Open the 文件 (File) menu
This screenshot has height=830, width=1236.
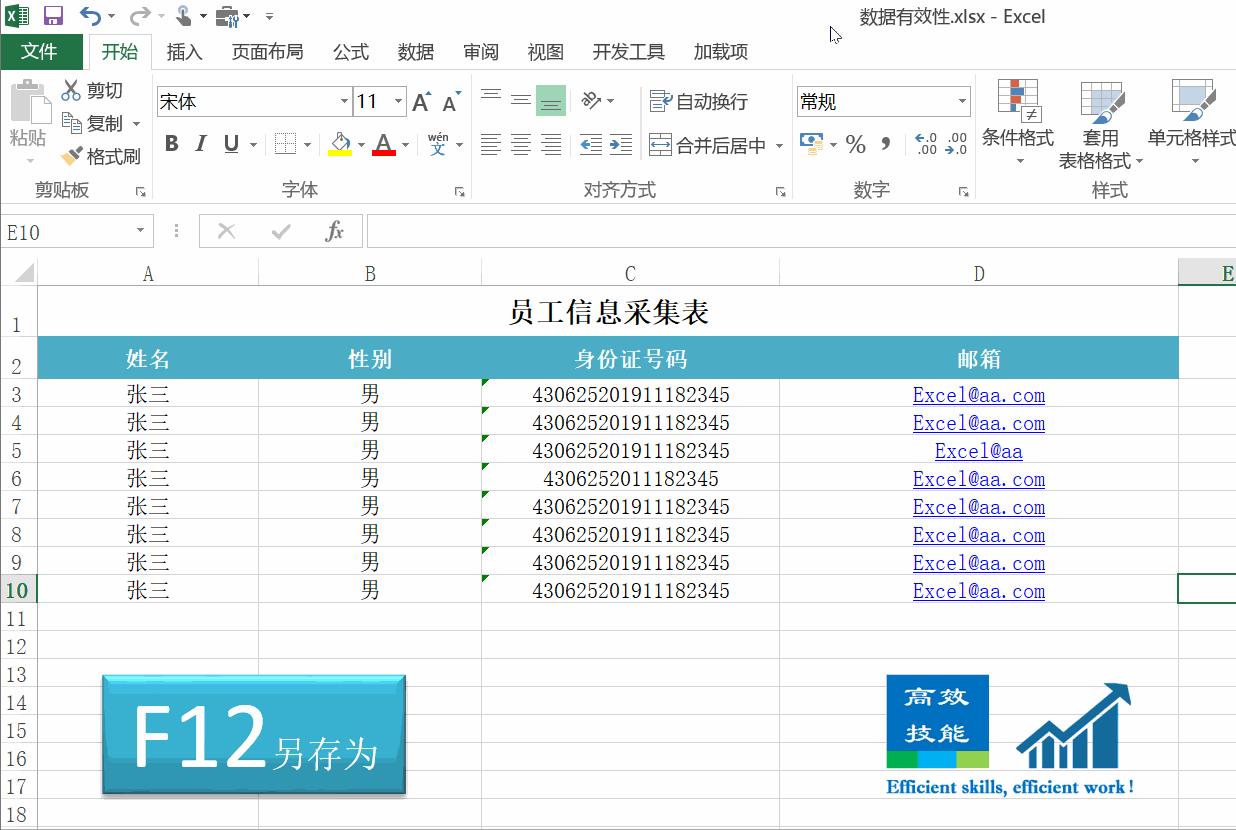point(42,51)
